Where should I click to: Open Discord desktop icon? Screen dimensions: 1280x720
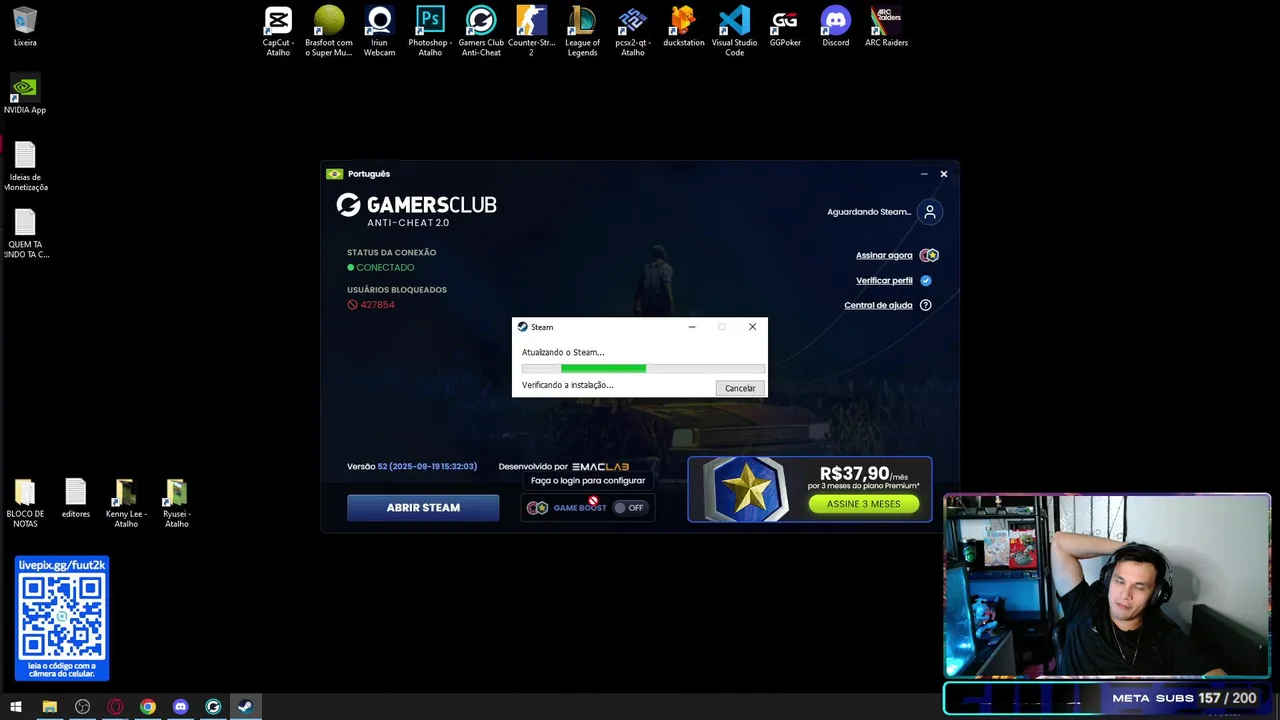pos(836,27)
